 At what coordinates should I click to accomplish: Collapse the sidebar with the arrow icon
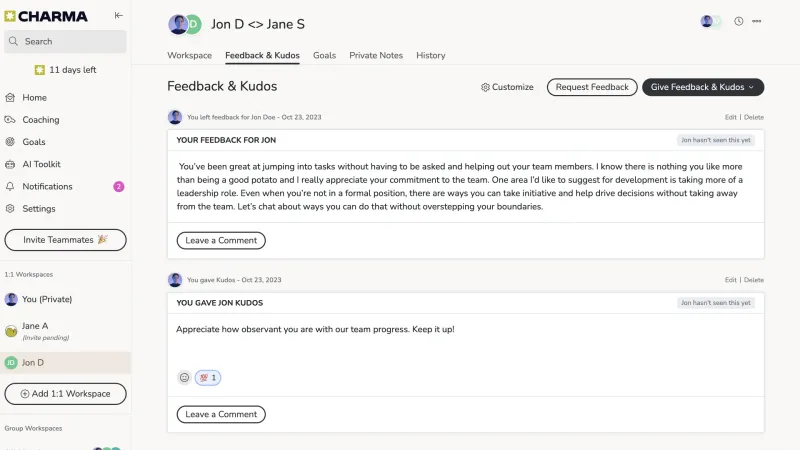pos(118,15)
